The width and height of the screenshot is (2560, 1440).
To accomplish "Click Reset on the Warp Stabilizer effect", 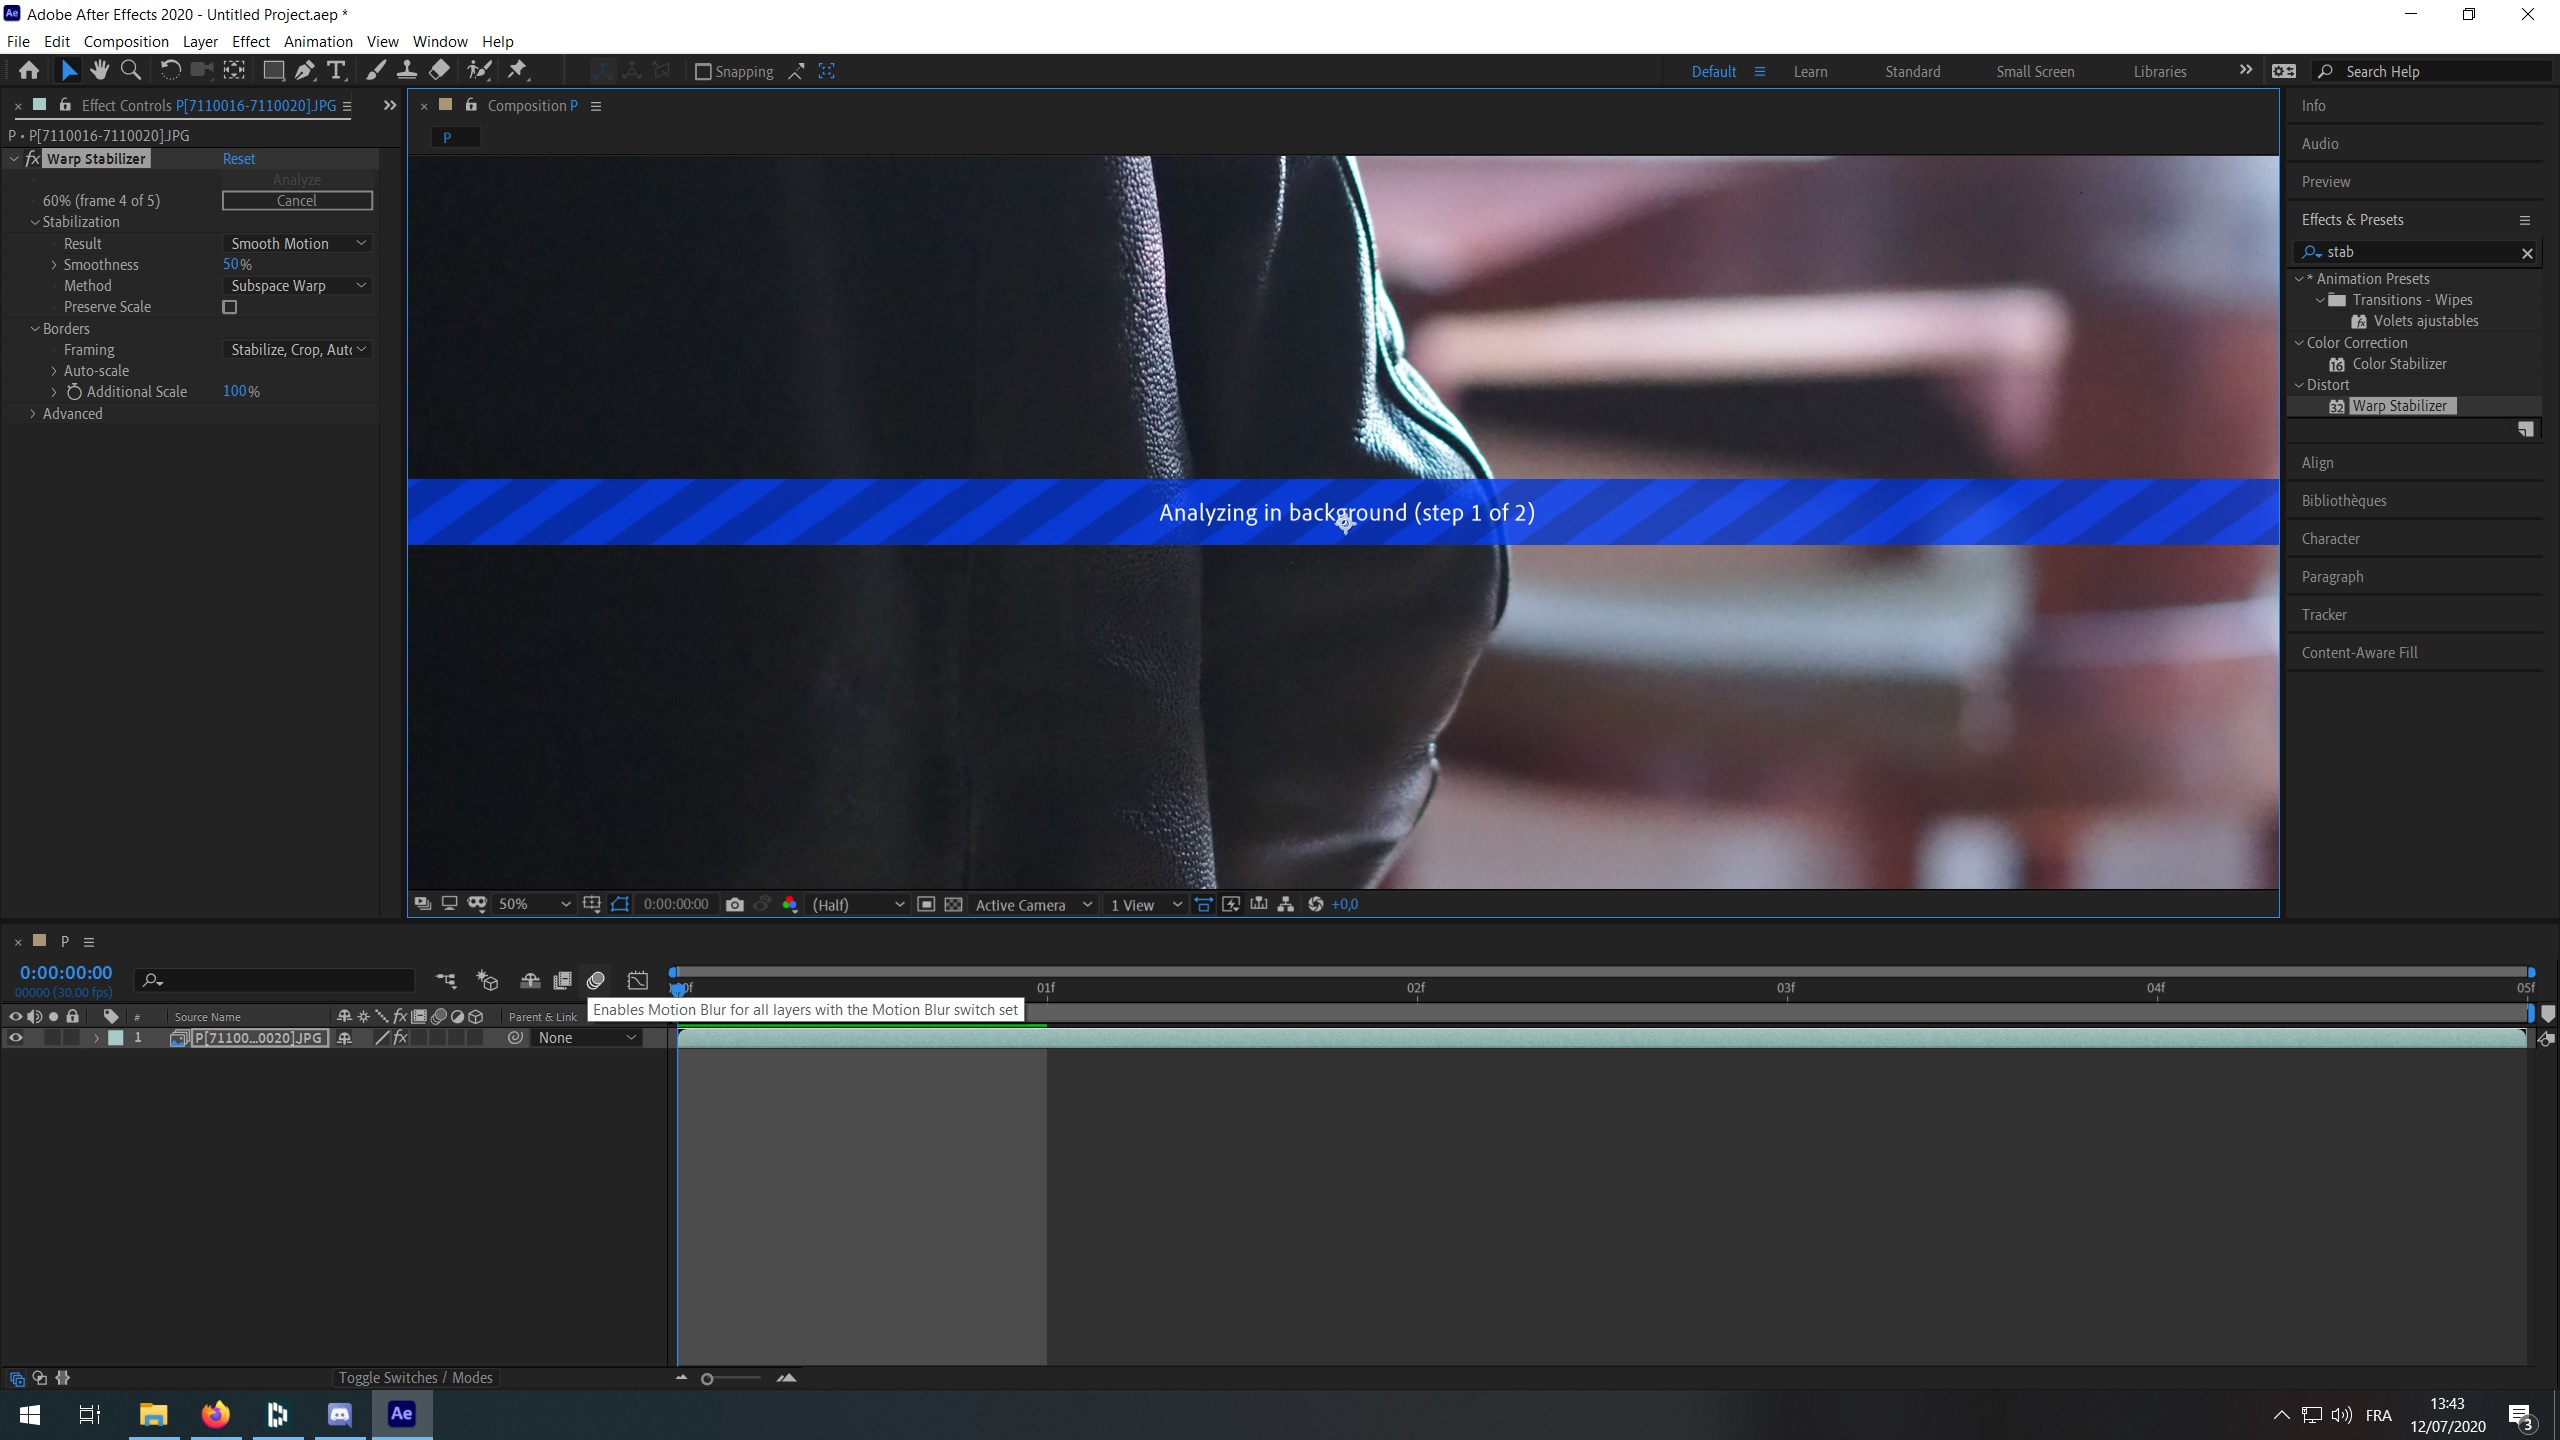I will (239, 158).
